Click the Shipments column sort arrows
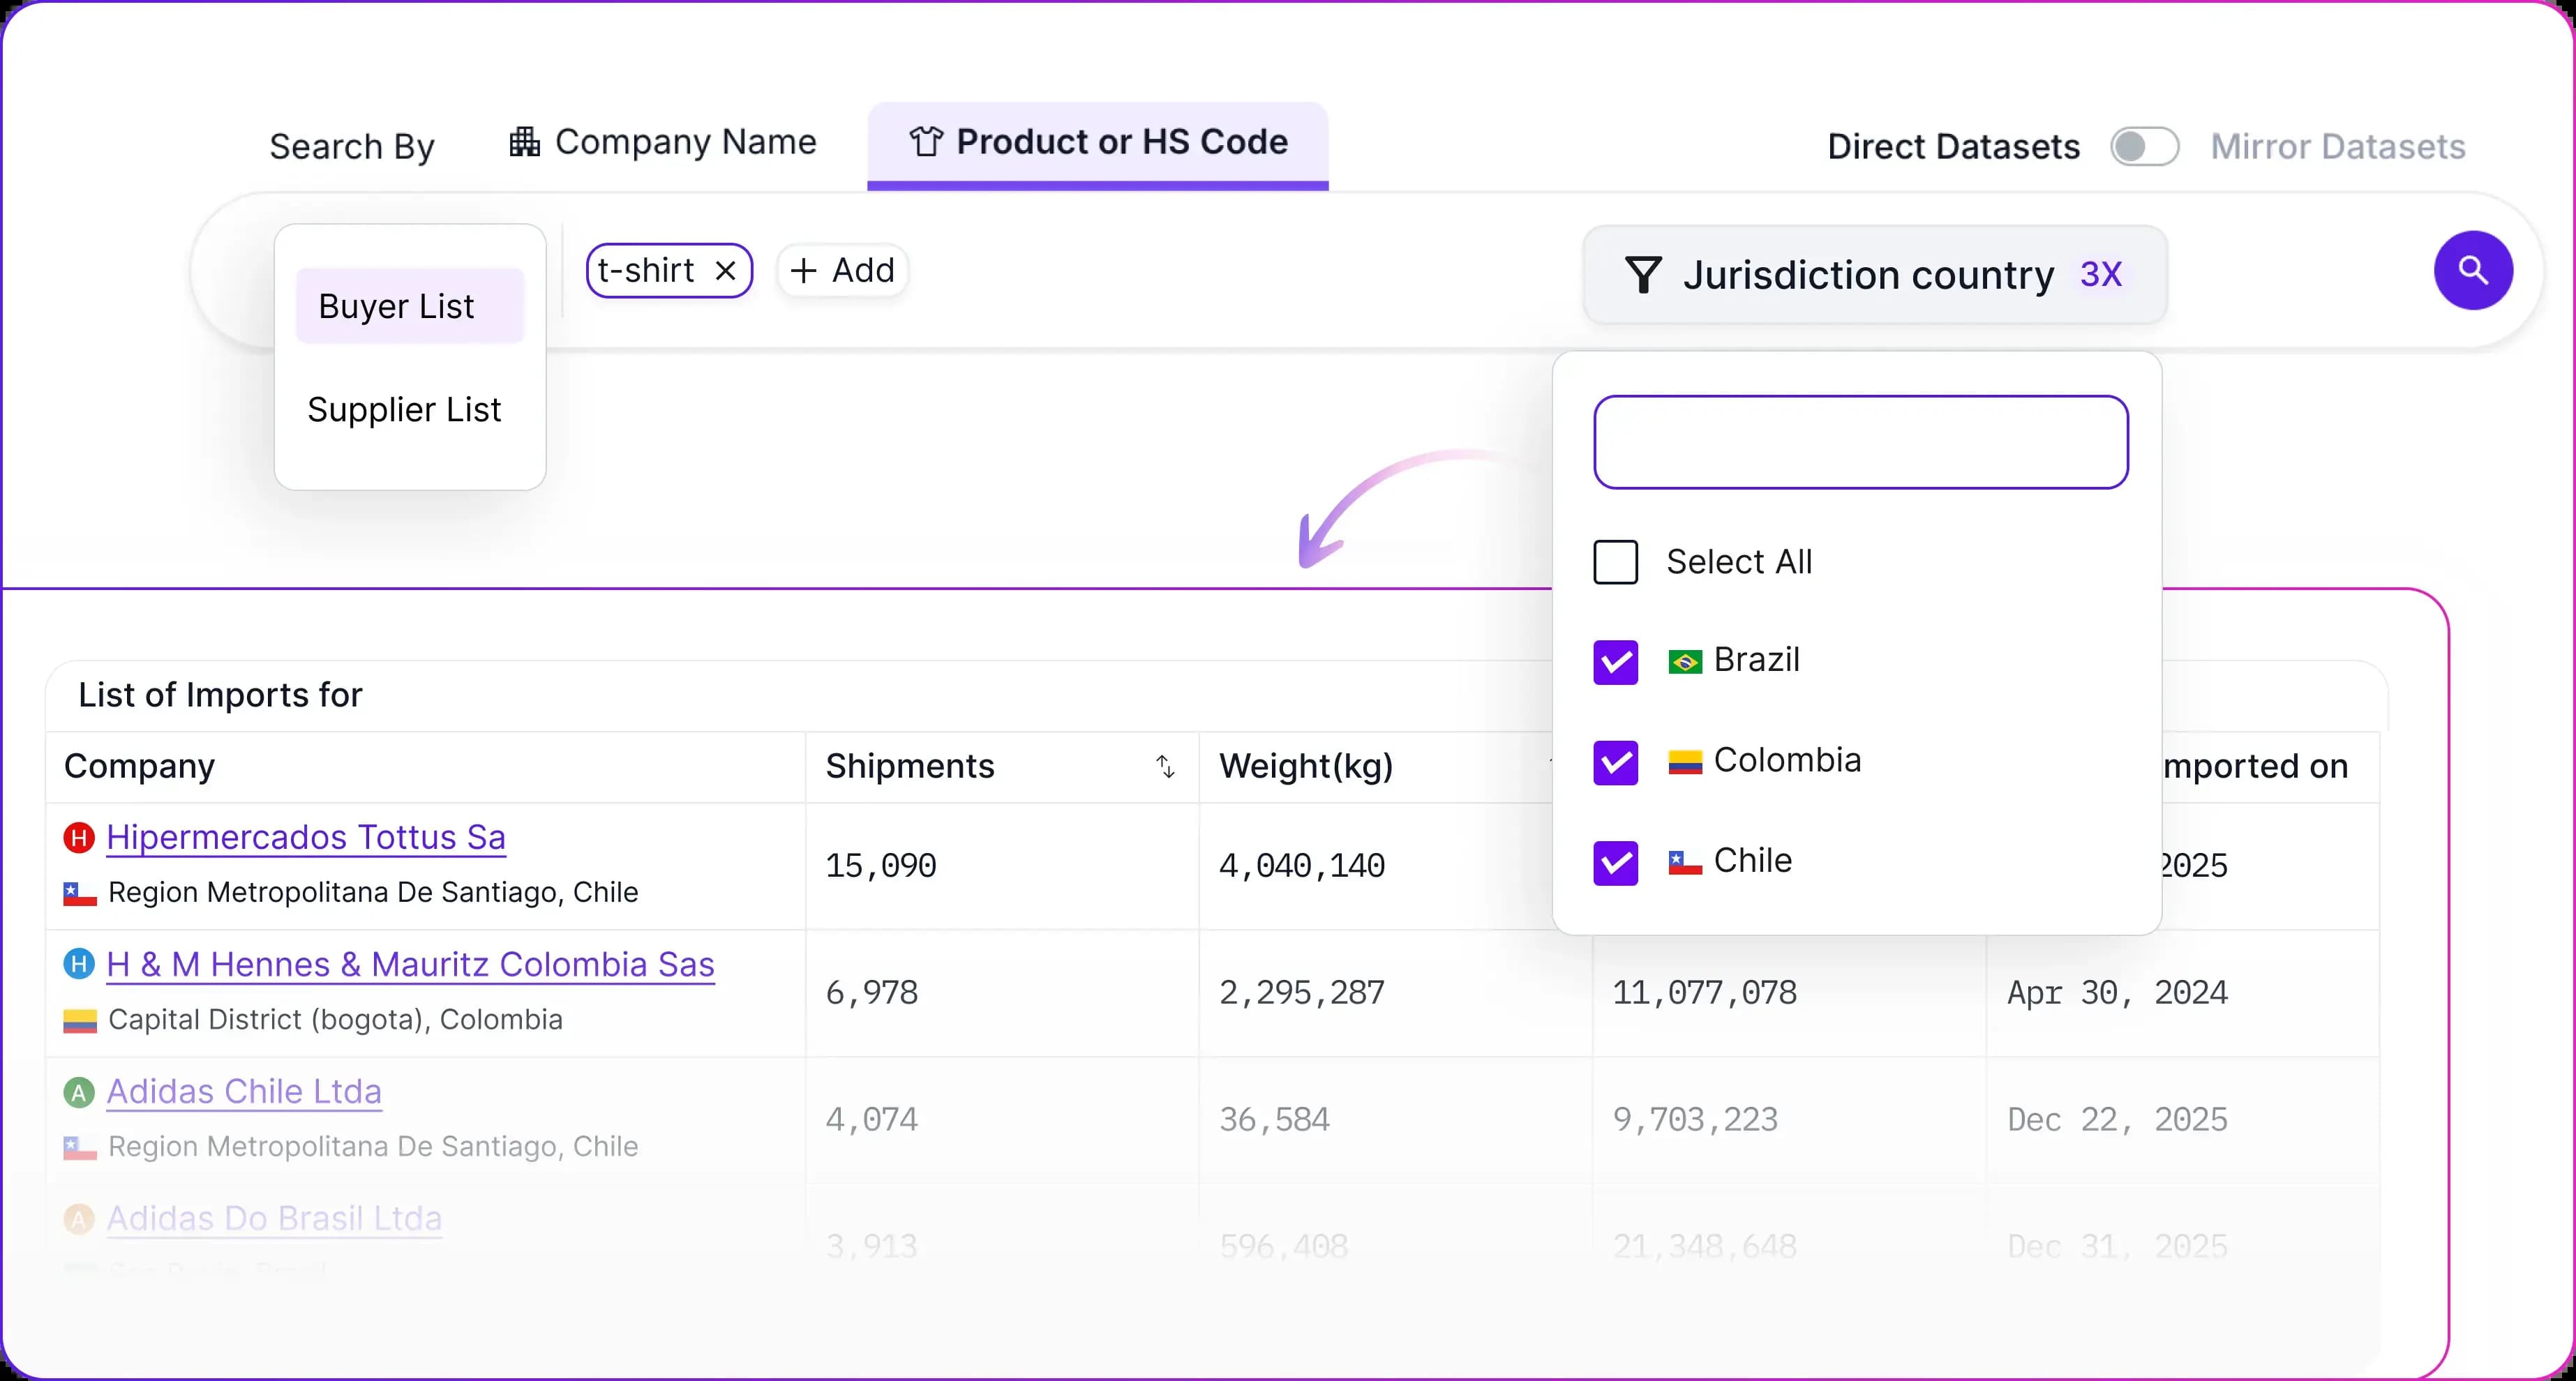The width and height of the screenshot is (2576, 1381). (x=1165, y=766)
